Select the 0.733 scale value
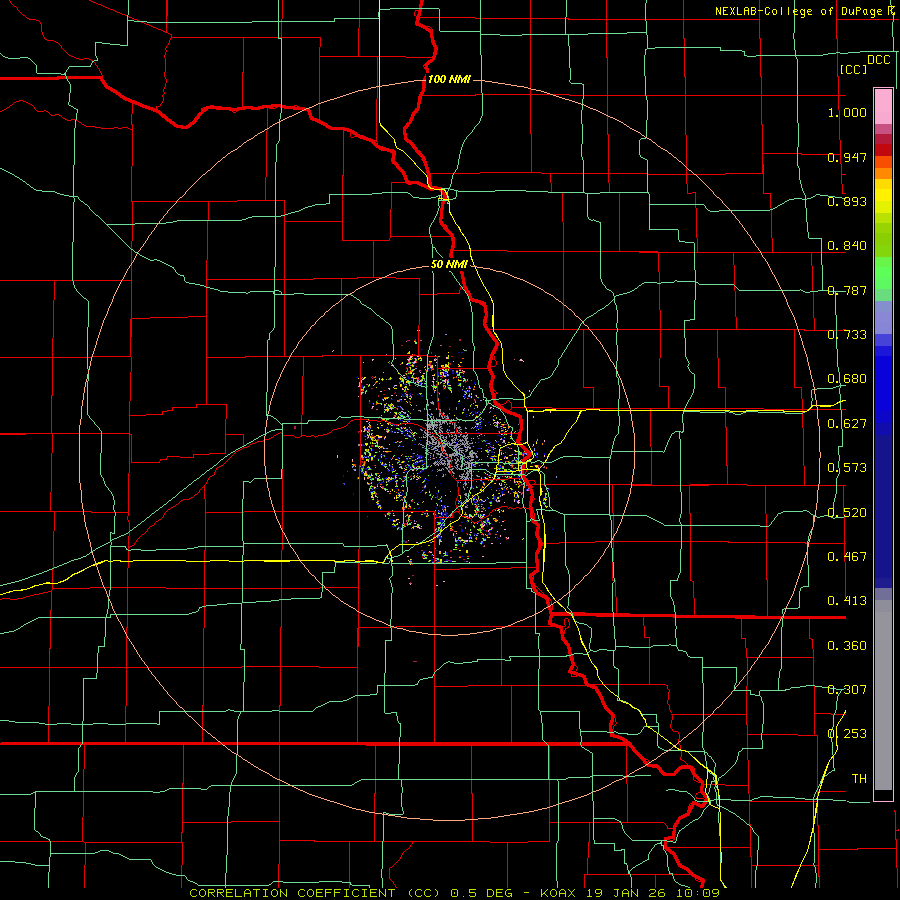Screen dimensions: 900x900 pos(847,335)
